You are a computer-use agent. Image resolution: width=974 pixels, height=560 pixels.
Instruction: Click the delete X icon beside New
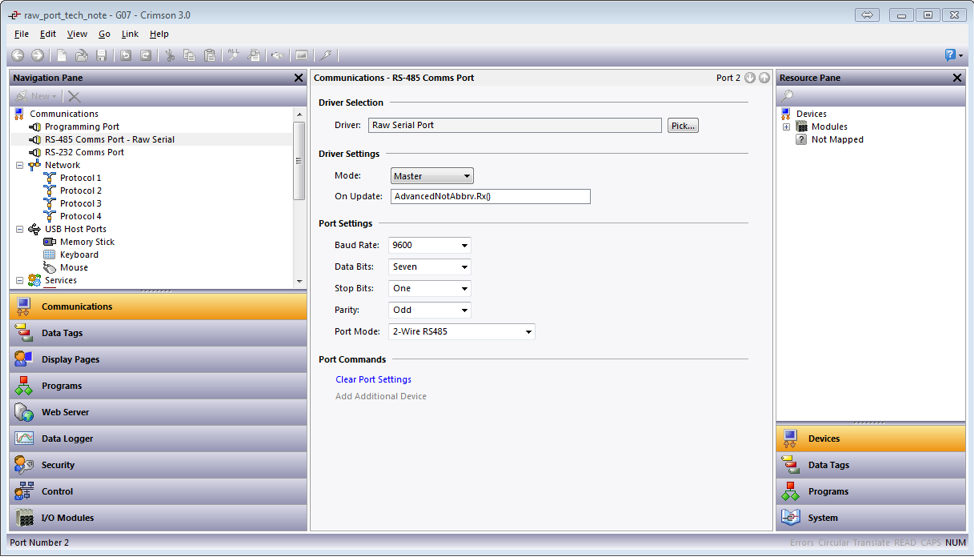coord(74,96)
